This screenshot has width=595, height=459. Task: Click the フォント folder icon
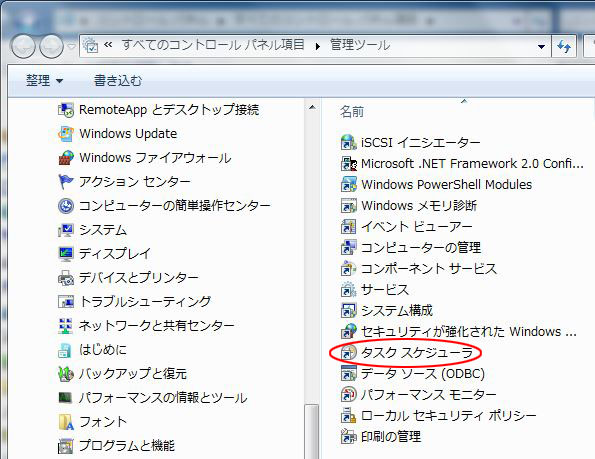click(66, 422)
